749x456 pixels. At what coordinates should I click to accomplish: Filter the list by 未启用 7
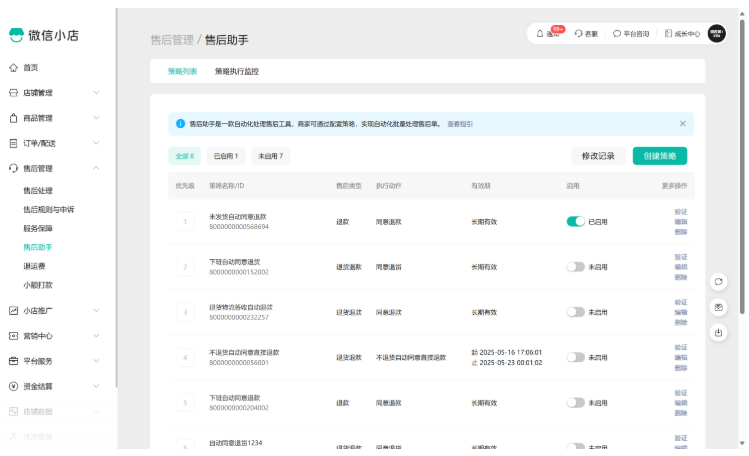(271, 156)
